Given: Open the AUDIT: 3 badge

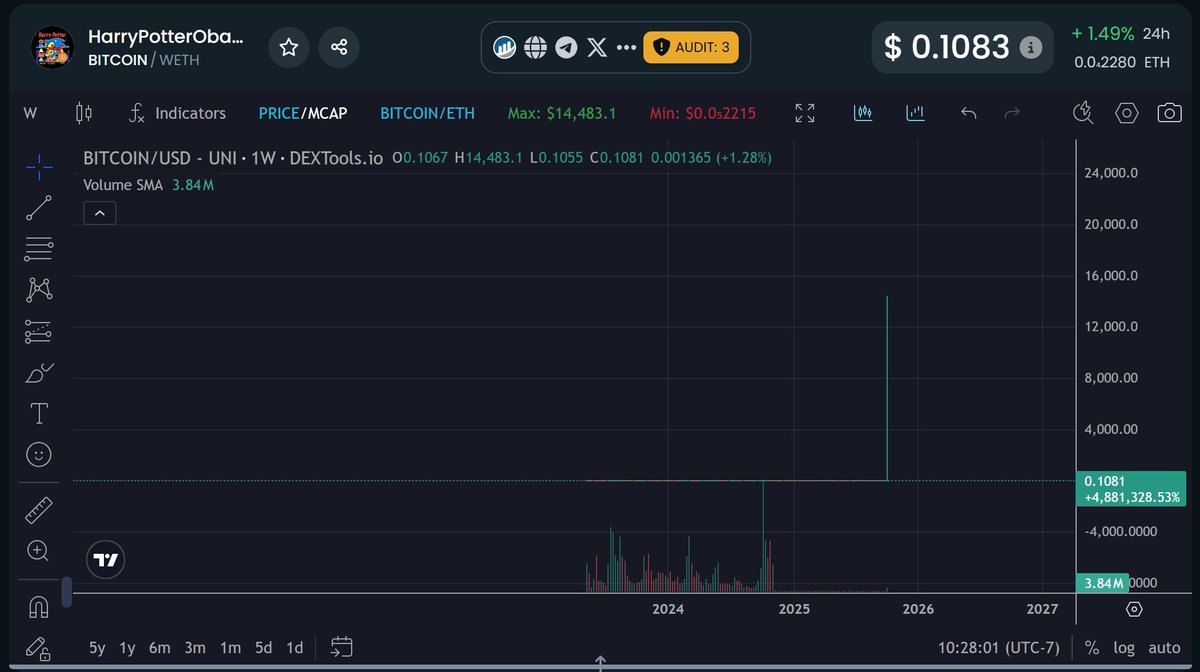Looking at the screenshot, I should (x=691, y=47).
